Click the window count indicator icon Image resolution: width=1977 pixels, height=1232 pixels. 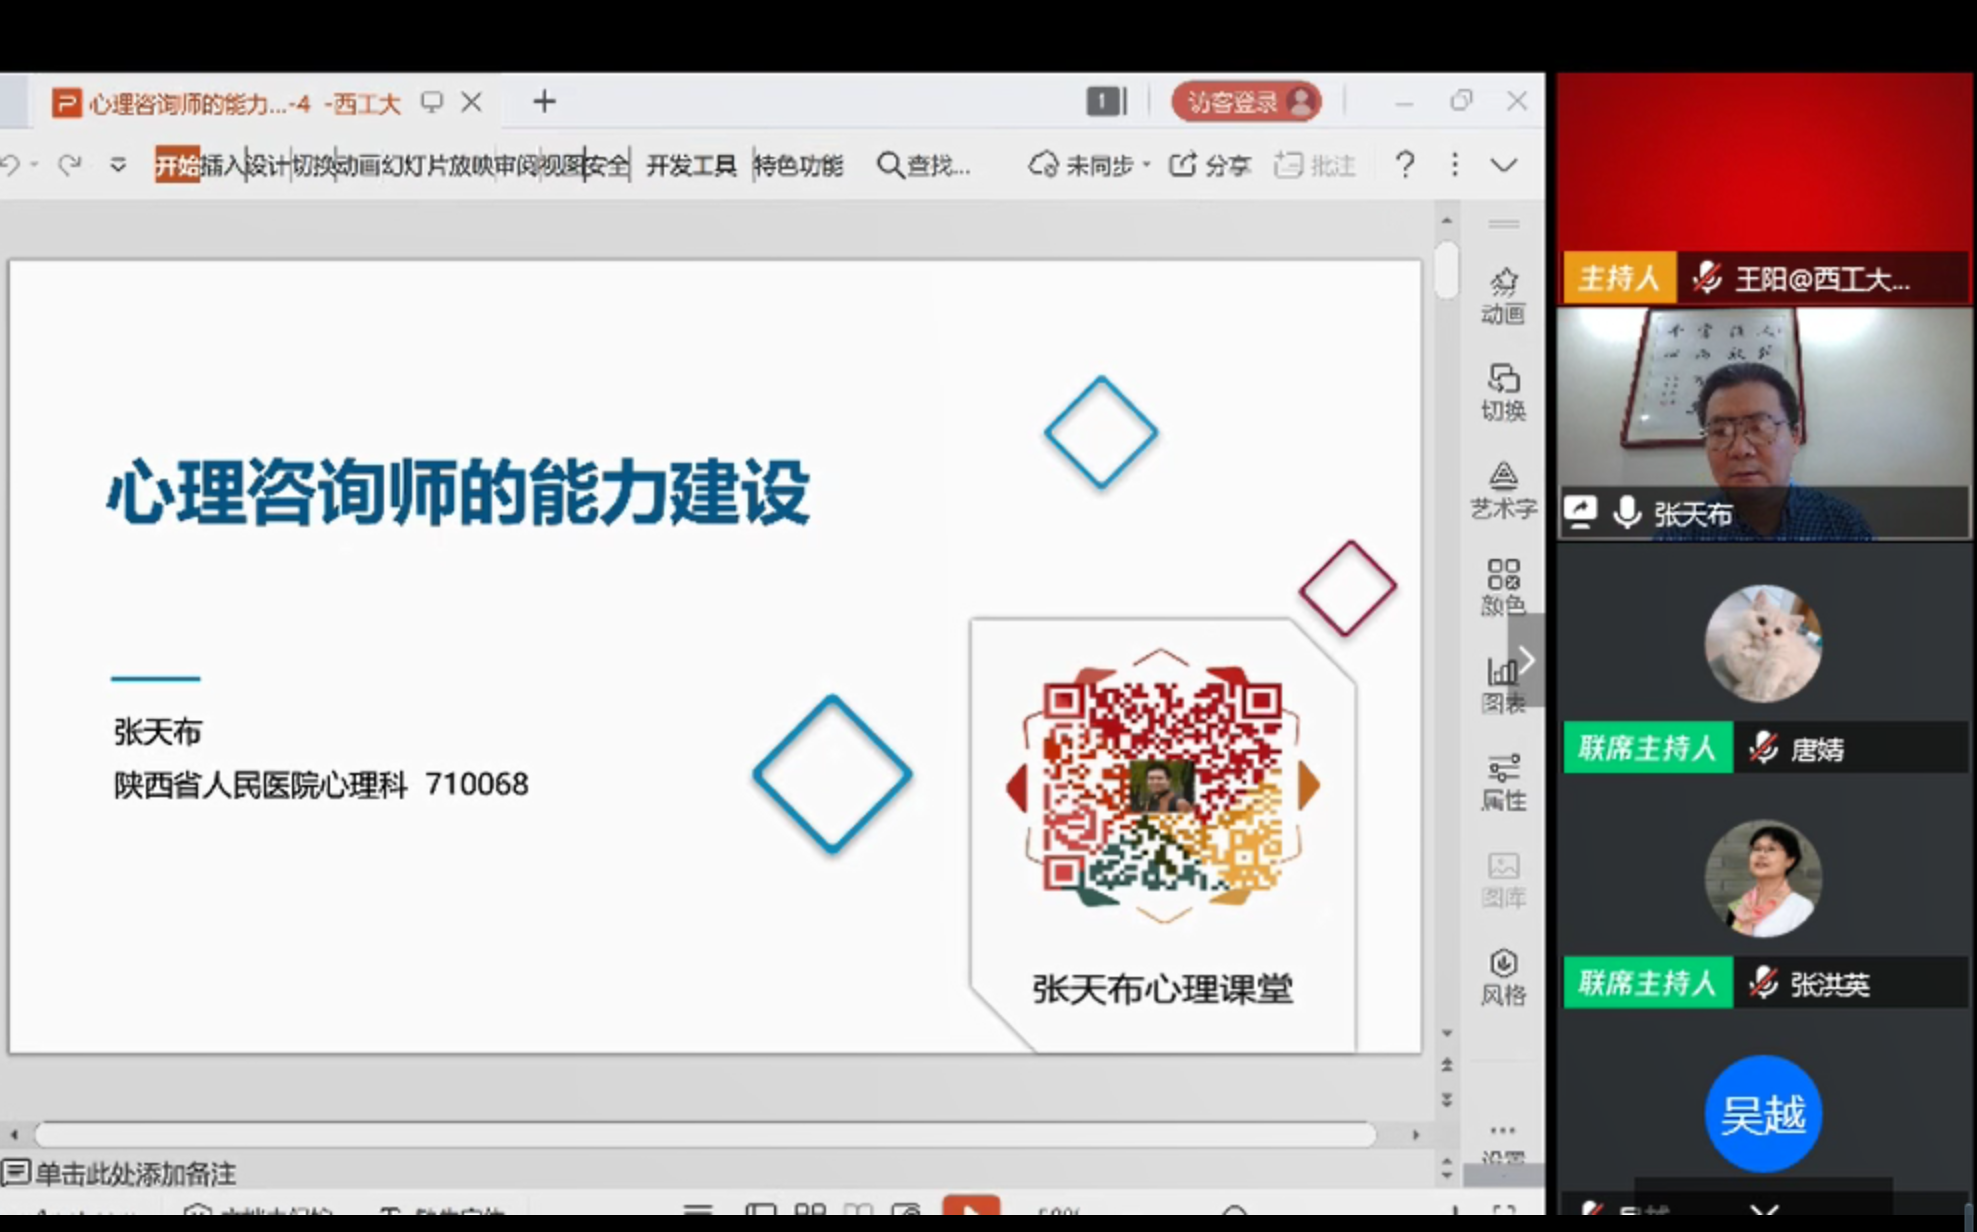coord(1107,101)
